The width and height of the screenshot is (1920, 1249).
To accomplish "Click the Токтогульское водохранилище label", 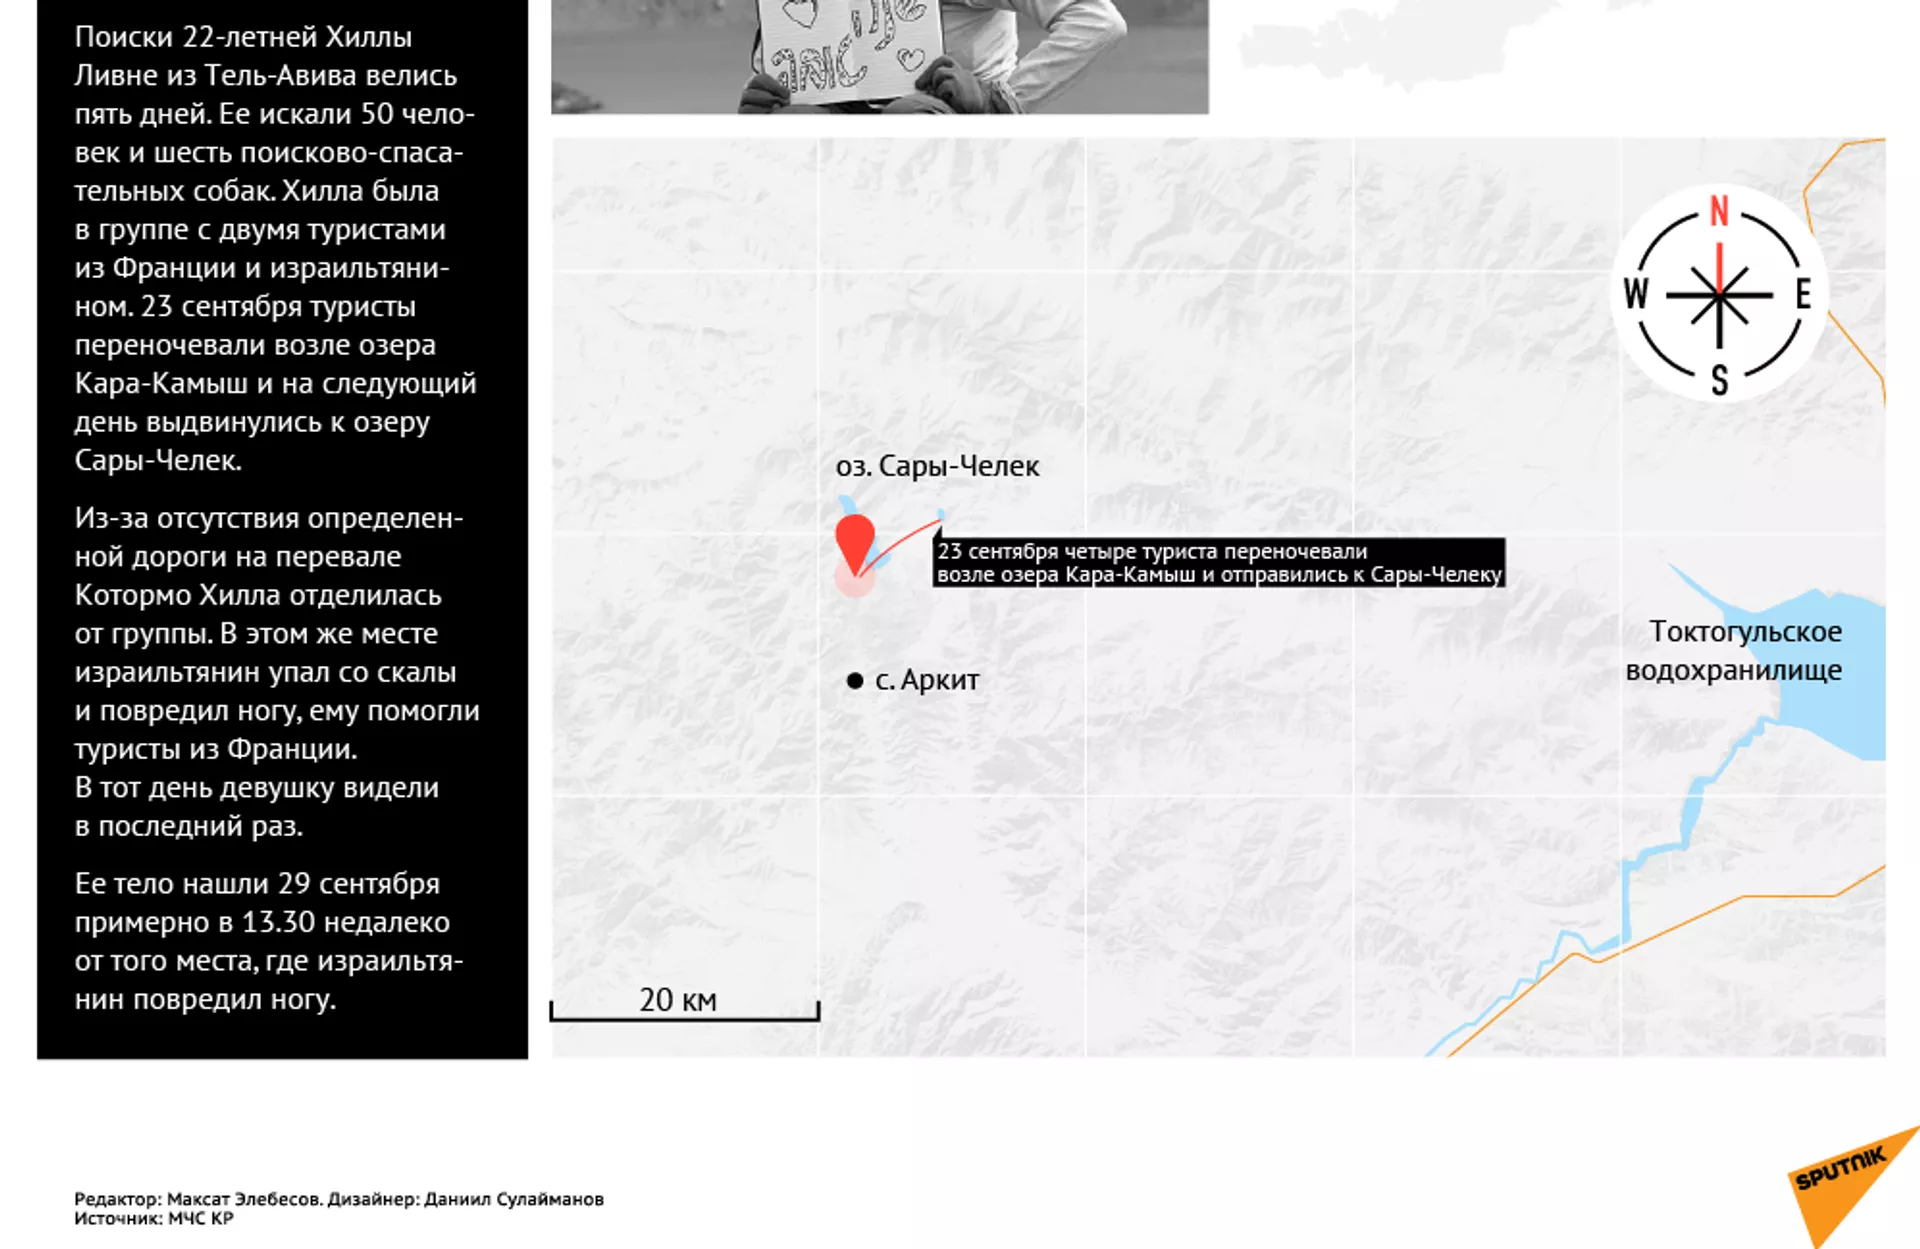I will pos(1735,650).
